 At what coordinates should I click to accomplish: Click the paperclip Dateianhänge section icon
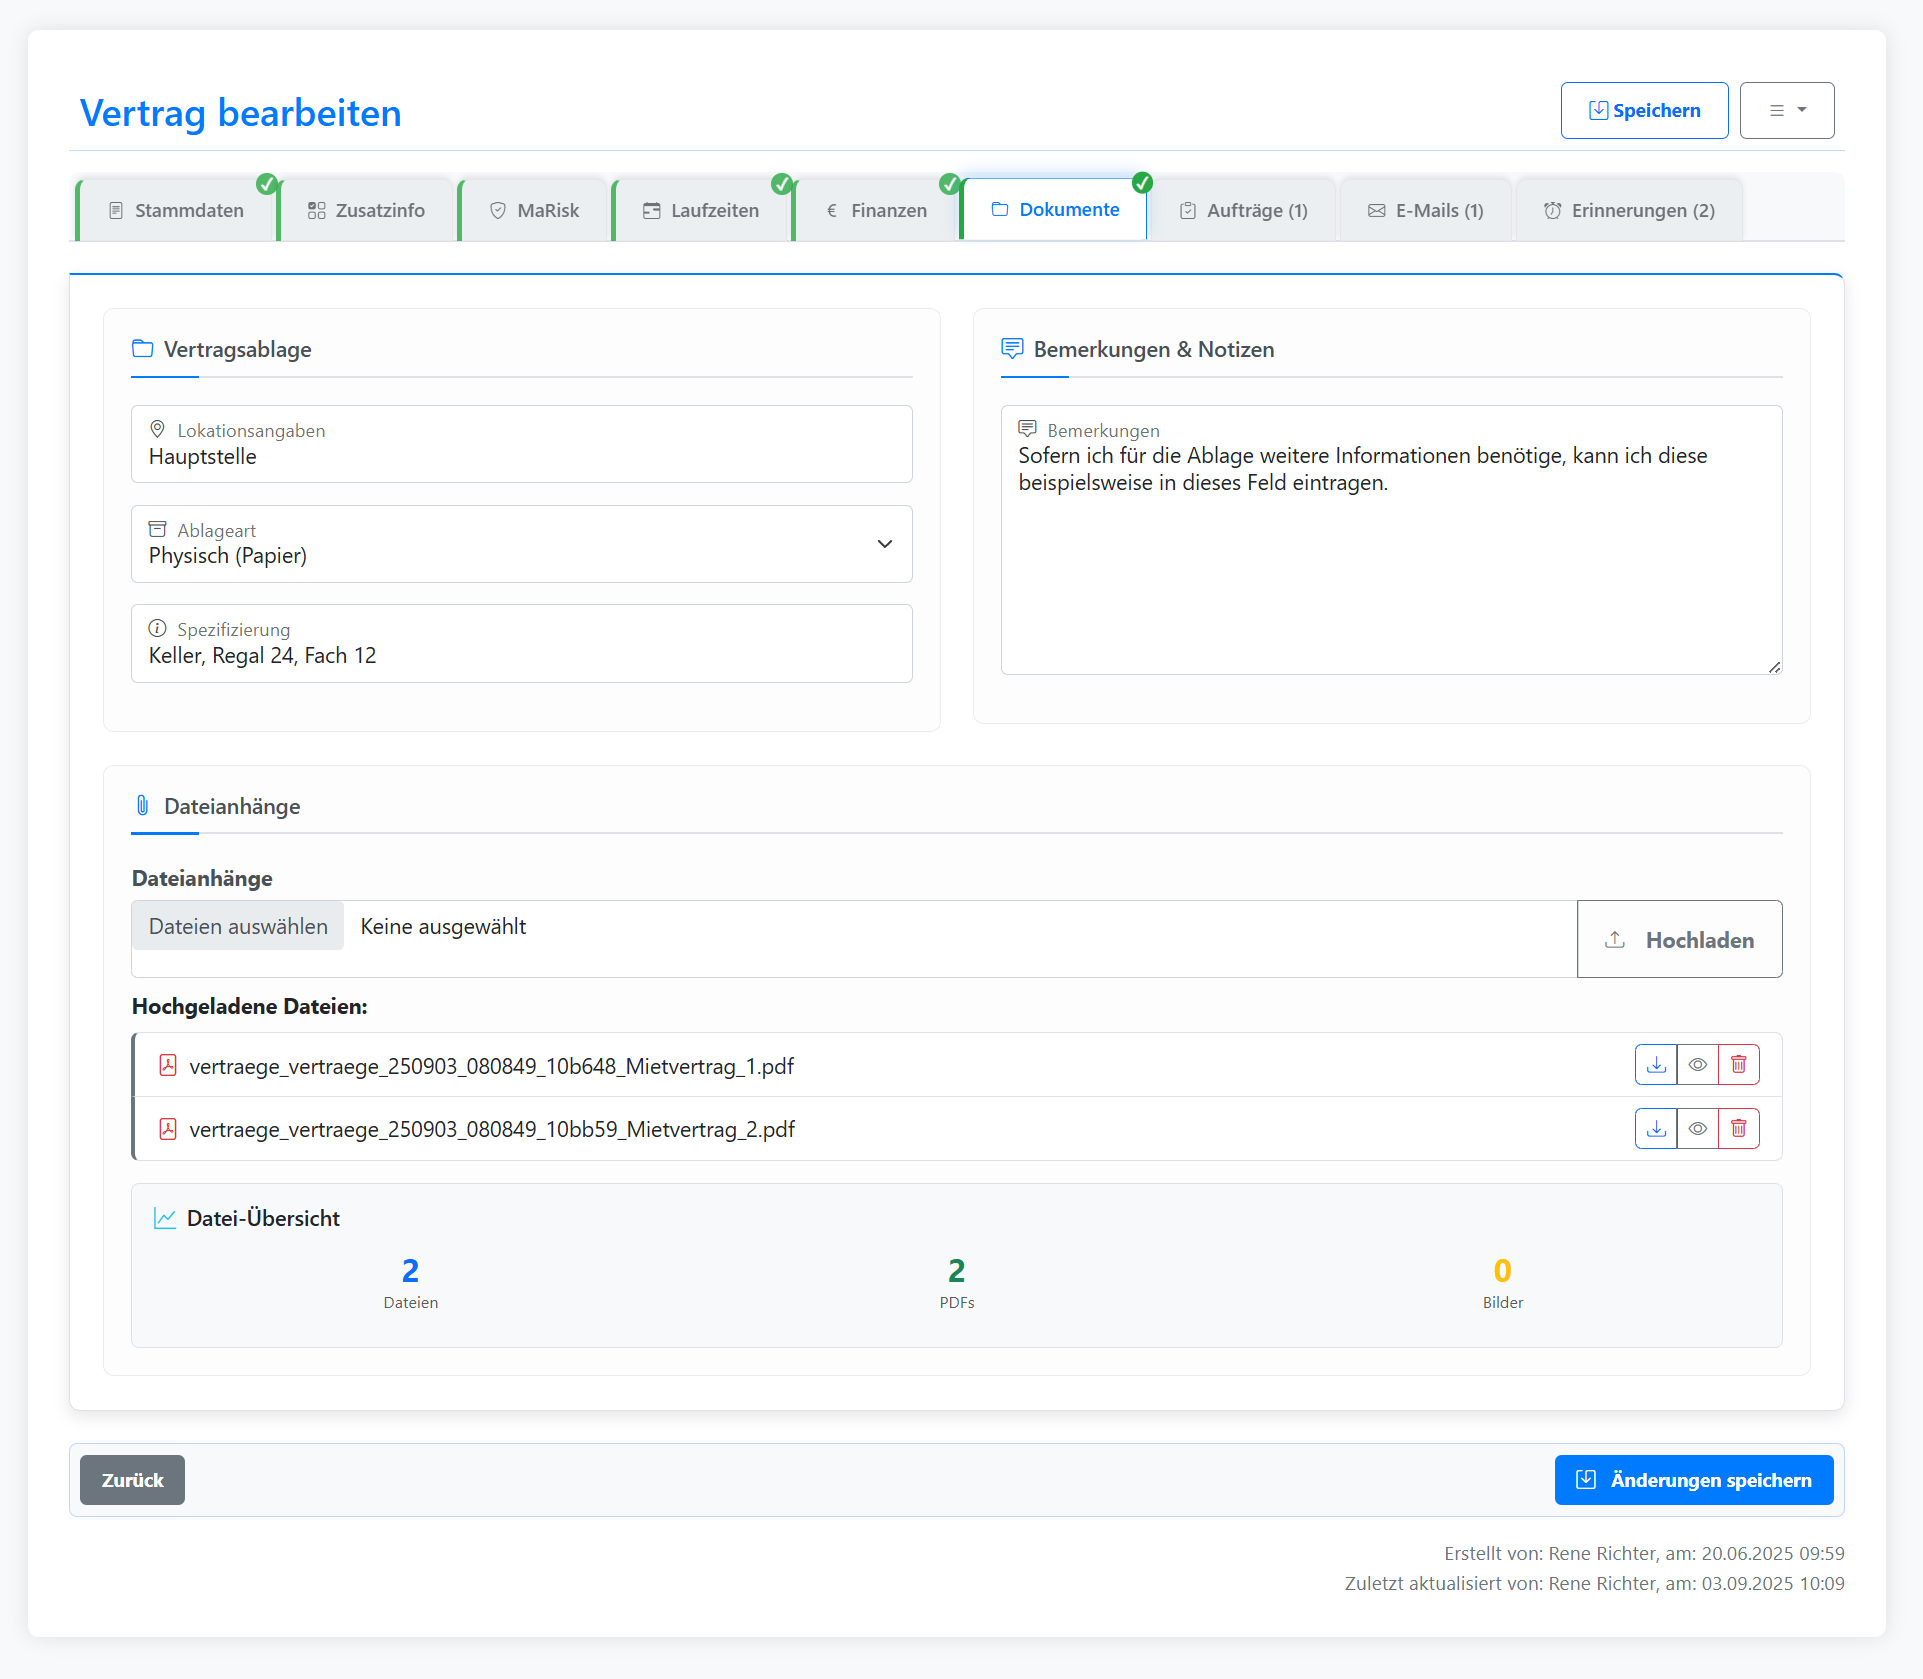click(142, 806)
